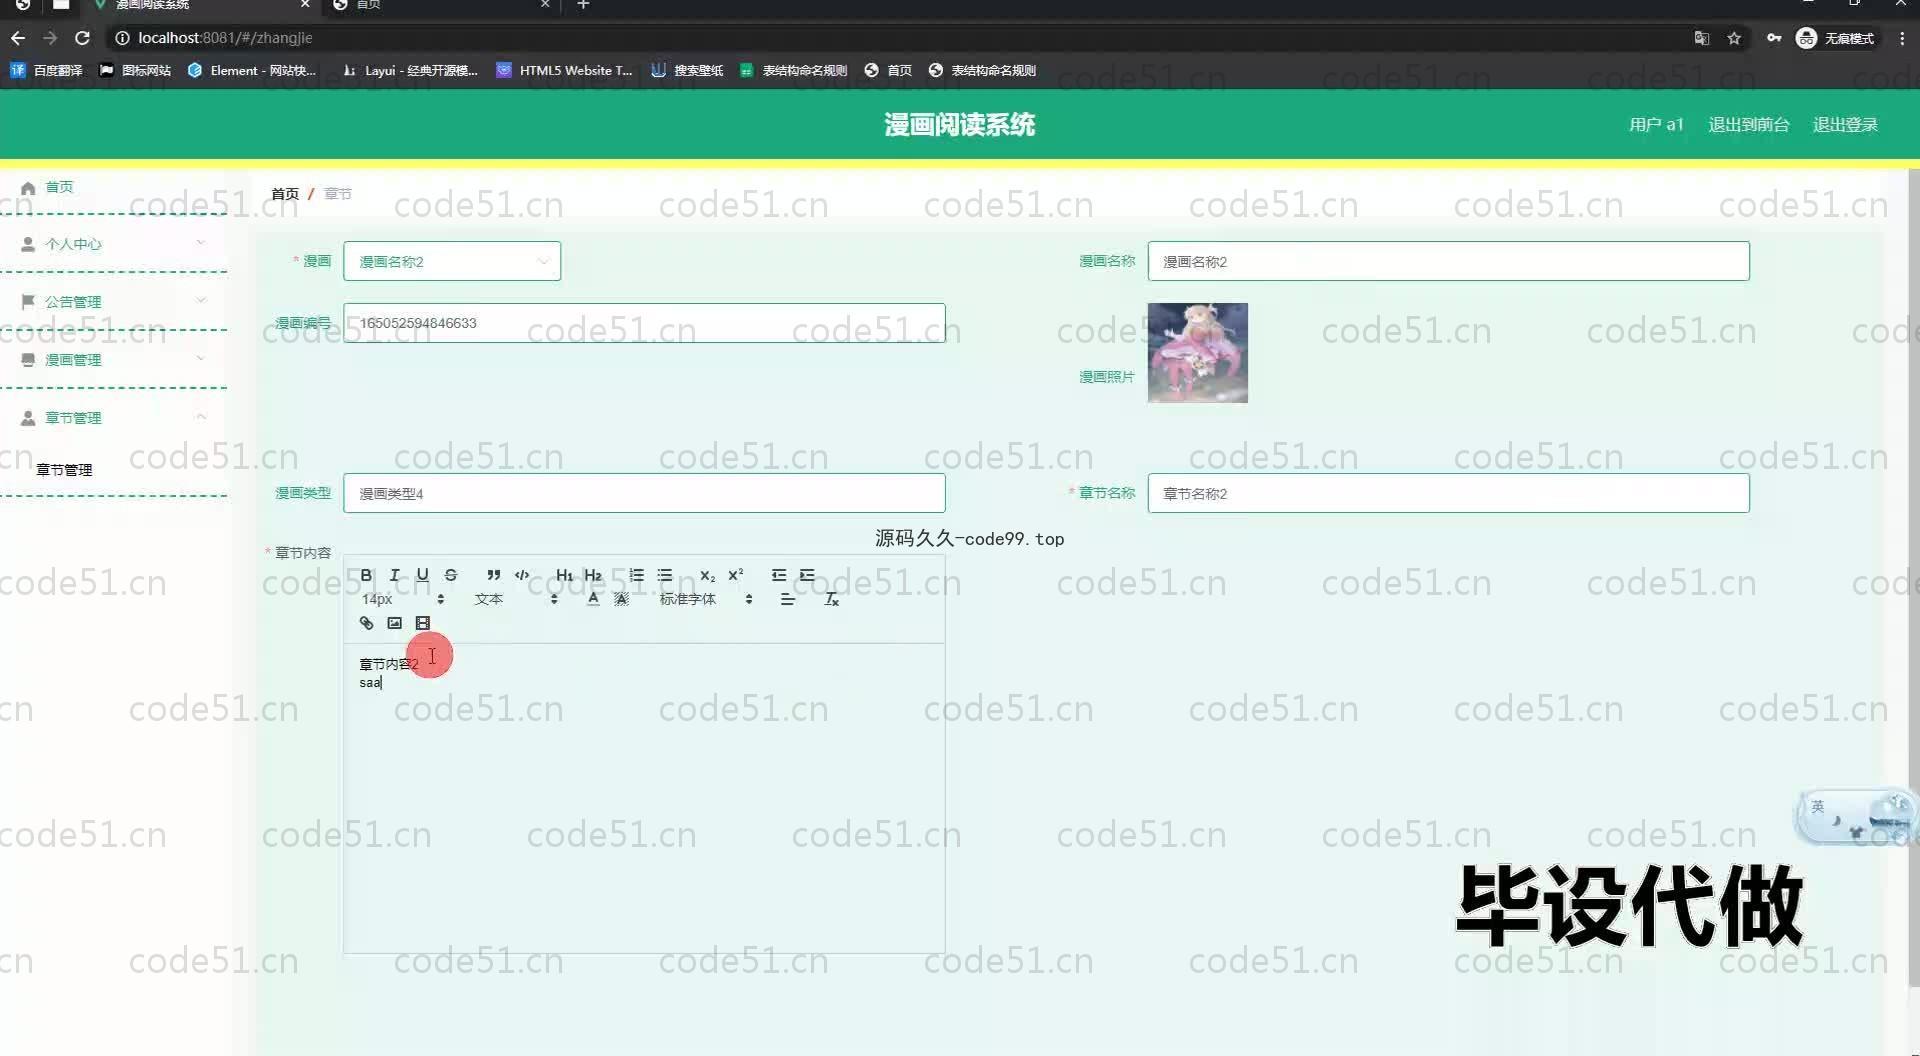Open the text alignment picker
This screenshot has width=1920, height=1056.
(x=788, y=599)
